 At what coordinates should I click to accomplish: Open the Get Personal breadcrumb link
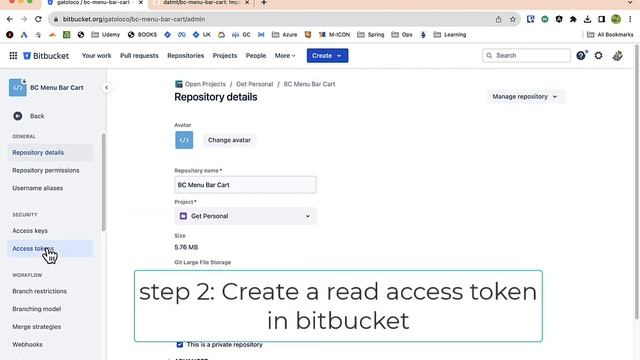coord(255,84)
